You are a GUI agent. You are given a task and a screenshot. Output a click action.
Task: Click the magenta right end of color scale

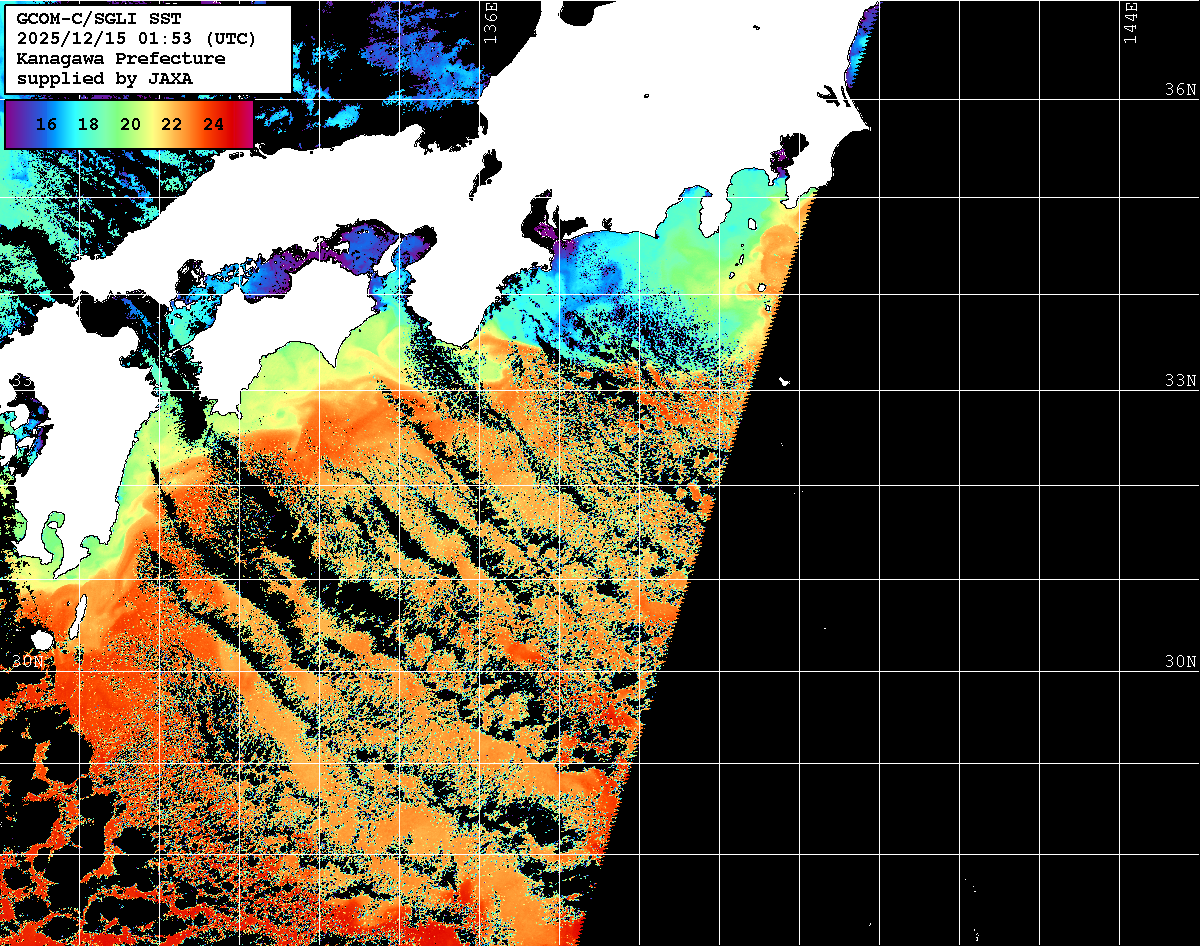coord(246,125)
